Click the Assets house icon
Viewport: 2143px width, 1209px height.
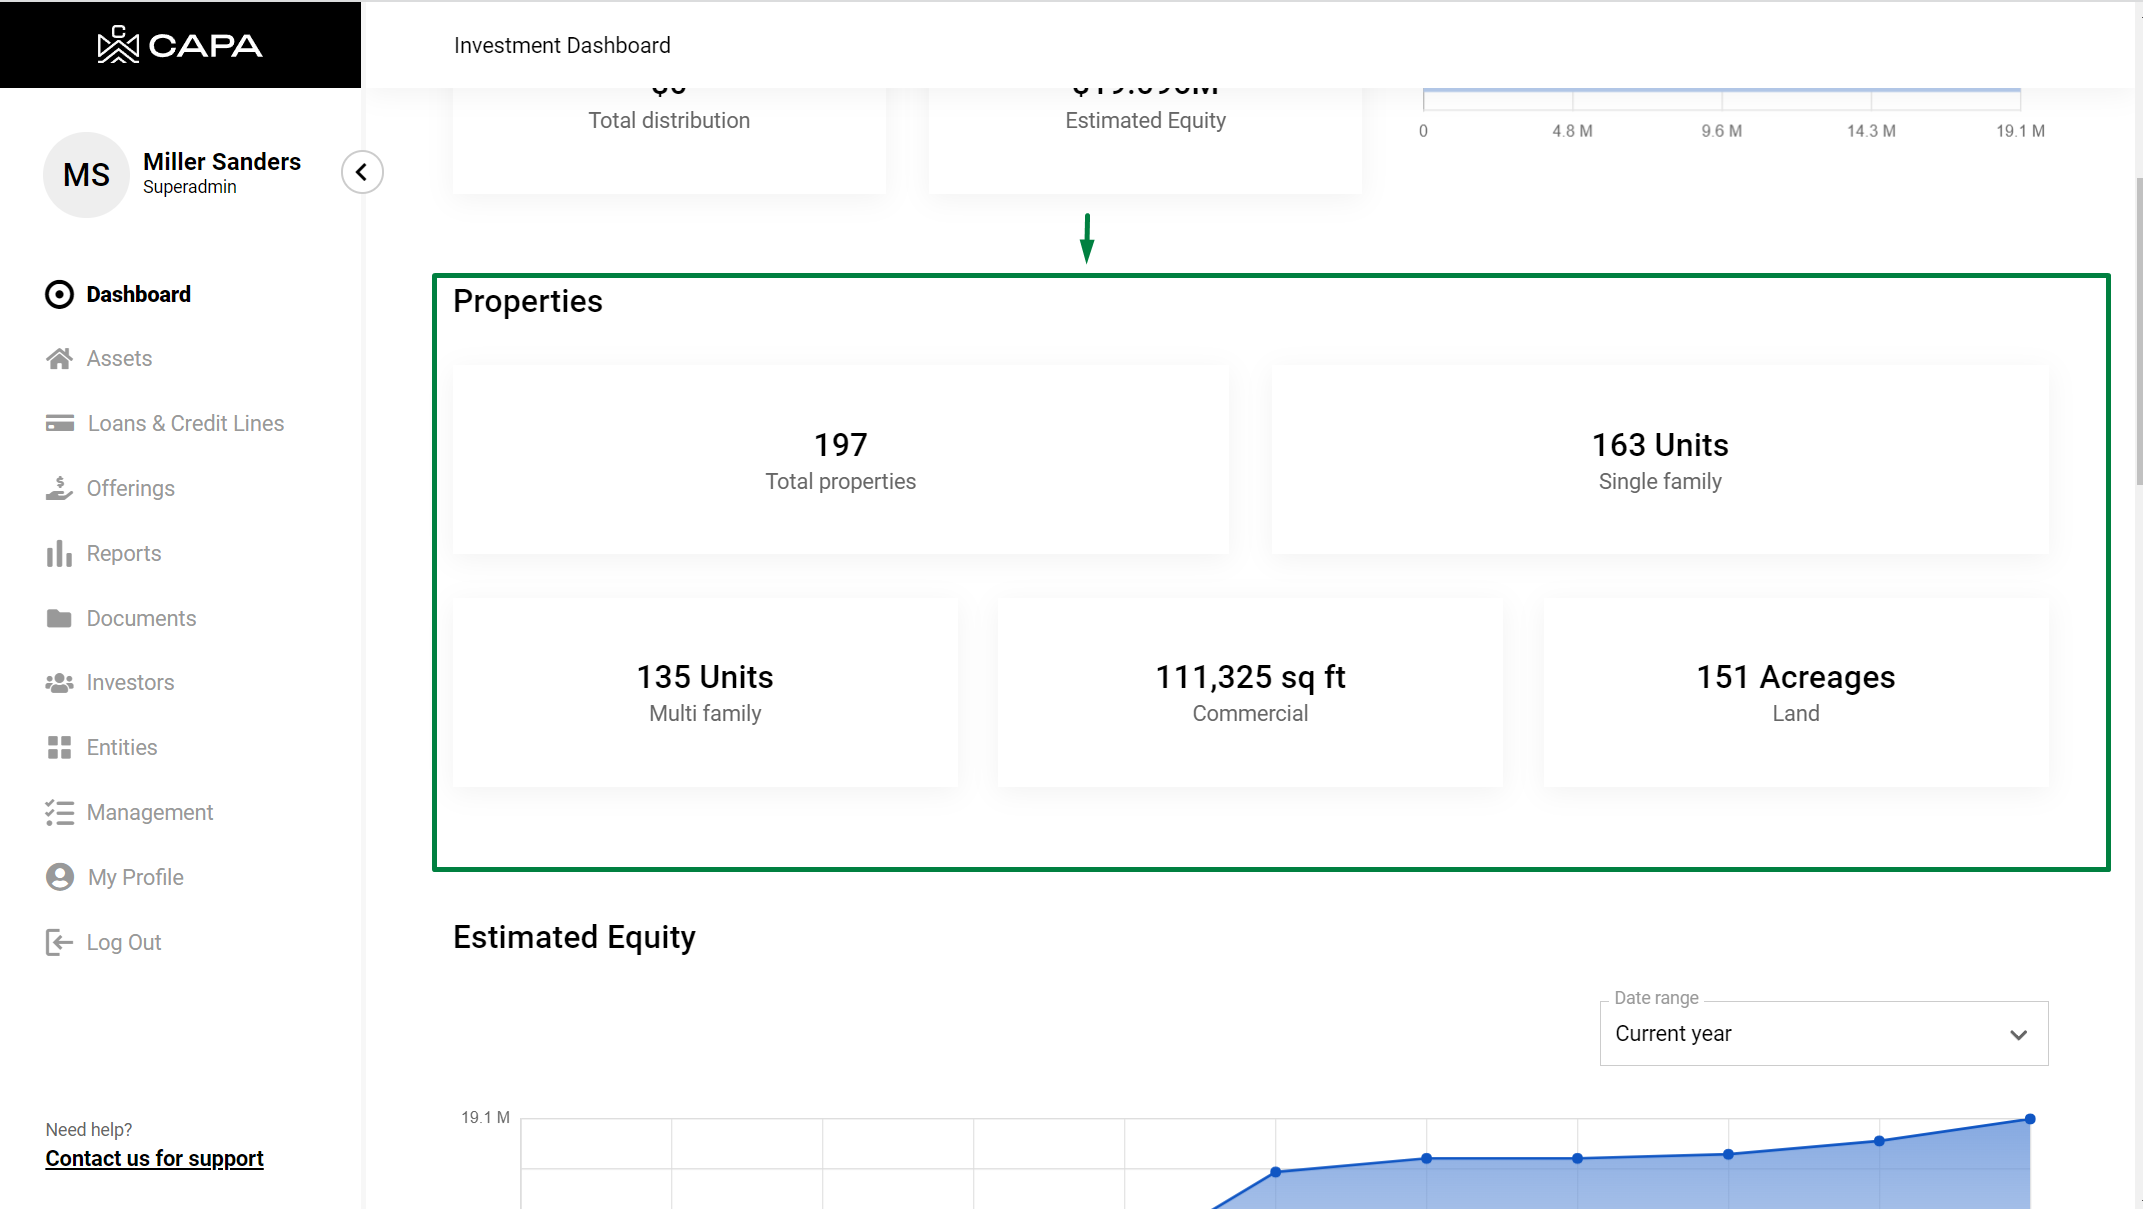[x=59, y=359]
